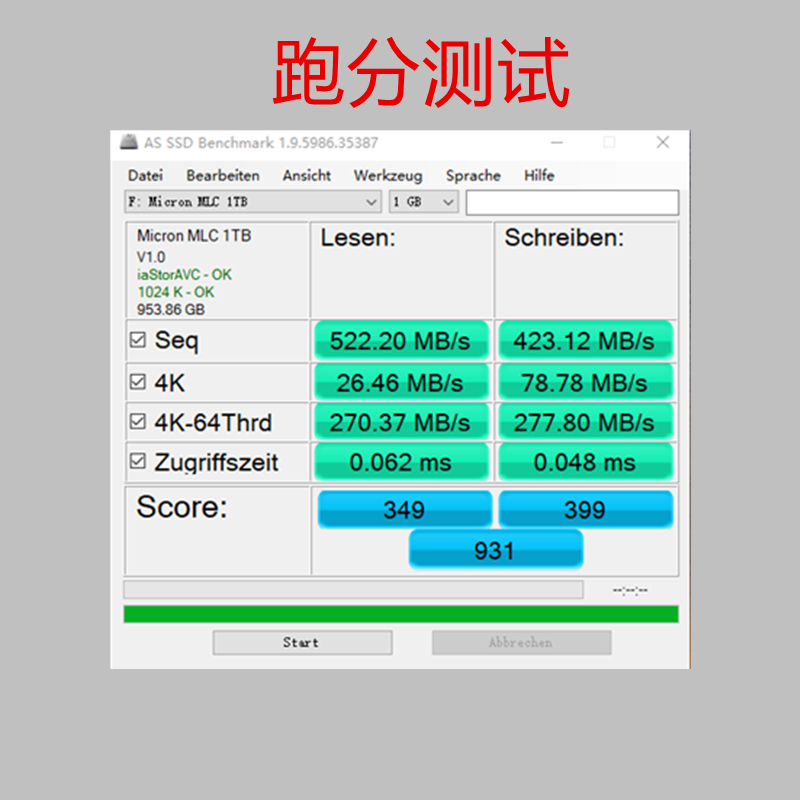Click the green completed progress bar
This screenshot has width=800, height=800.
click(401, 614)
